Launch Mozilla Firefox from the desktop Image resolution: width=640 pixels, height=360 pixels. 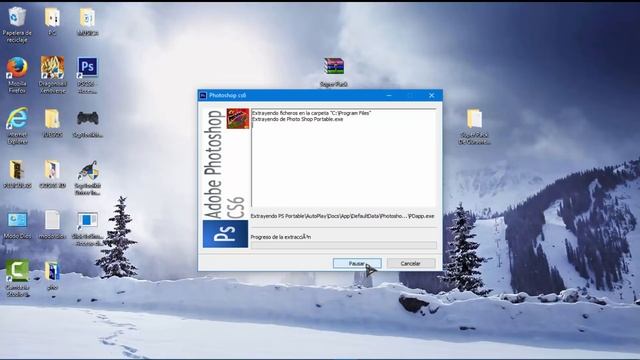click(17, 75)
